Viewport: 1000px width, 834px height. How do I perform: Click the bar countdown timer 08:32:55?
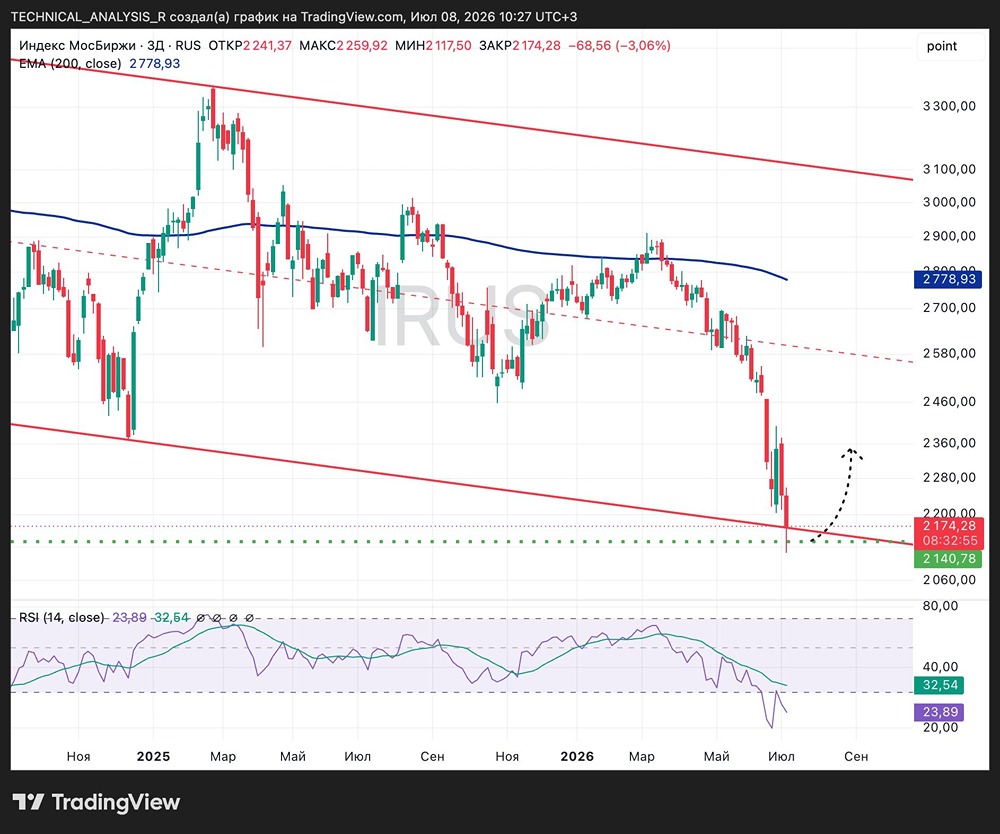(949, 541)
